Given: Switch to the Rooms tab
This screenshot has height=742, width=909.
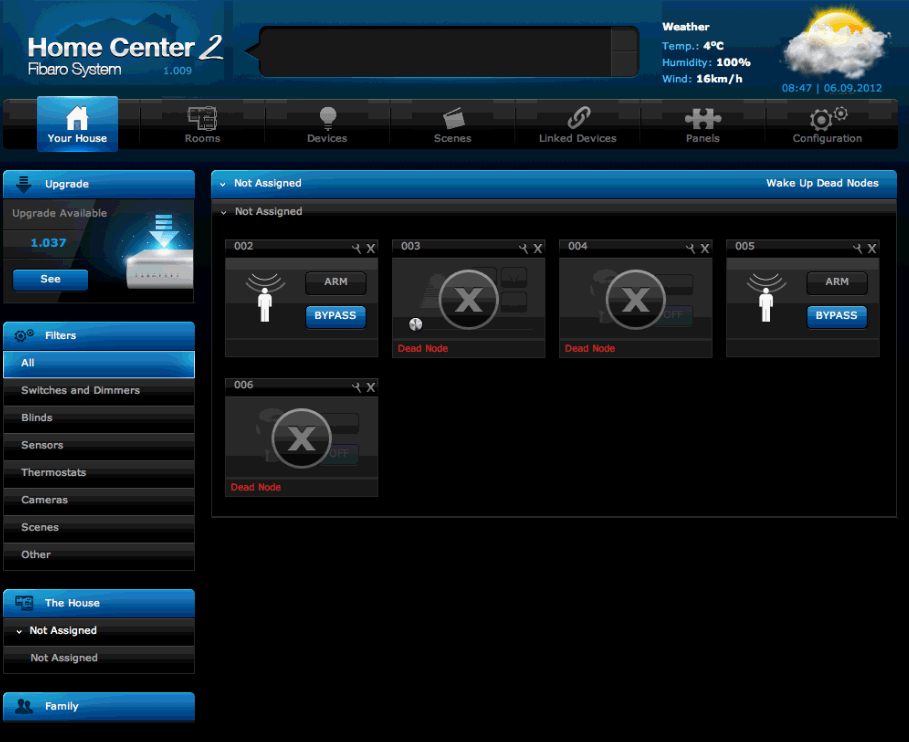Looking at the screenshot, I should coord(202,125).
